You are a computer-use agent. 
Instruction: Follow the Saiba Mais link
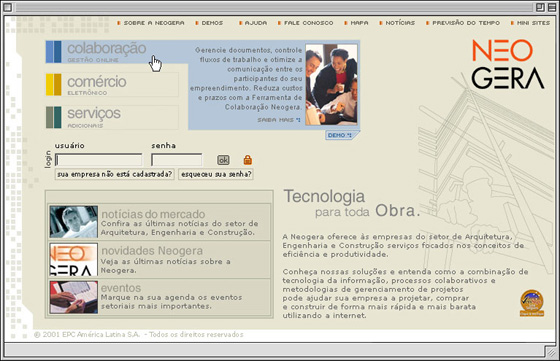[x=279, y=120]
